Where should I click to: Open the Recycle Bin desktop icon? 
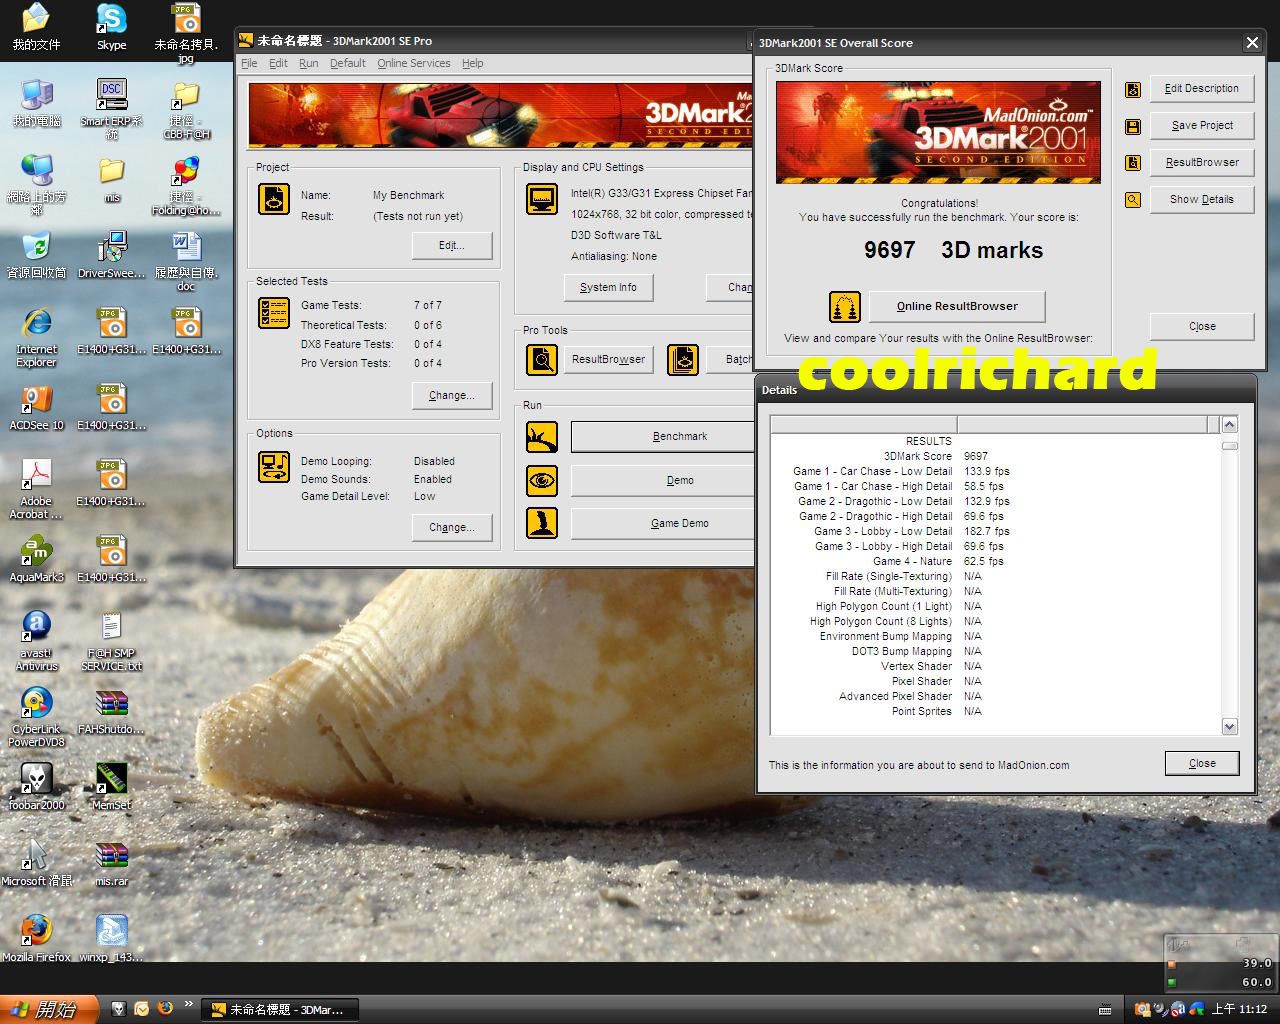36,255
